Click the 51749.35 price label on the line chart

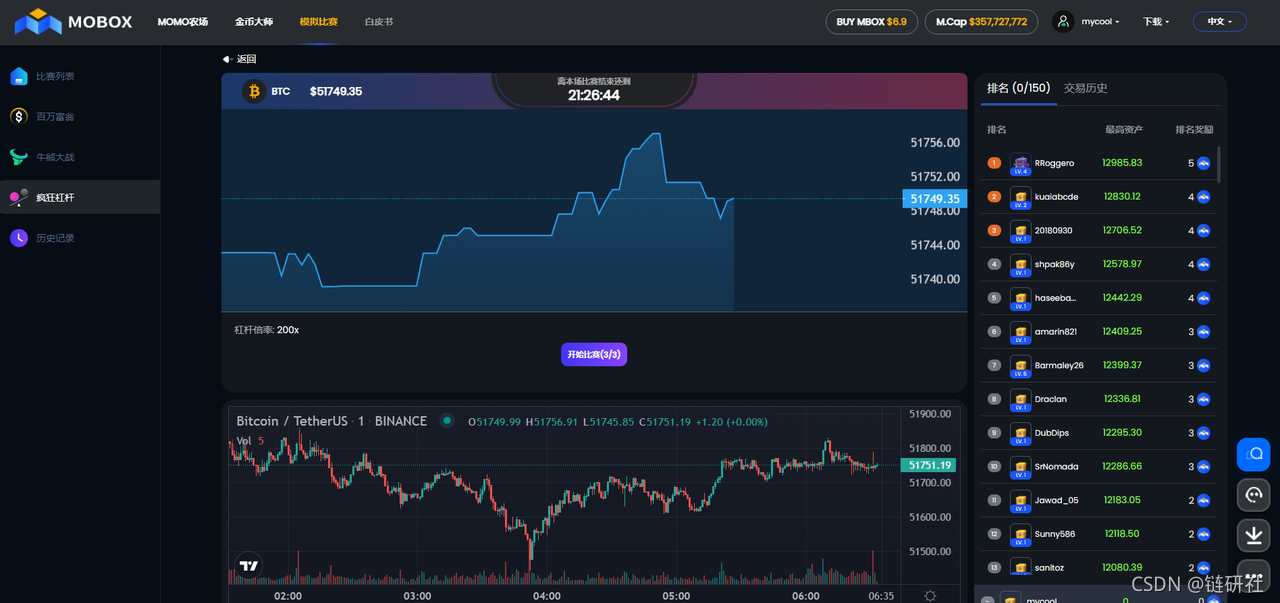pos(934,199)
